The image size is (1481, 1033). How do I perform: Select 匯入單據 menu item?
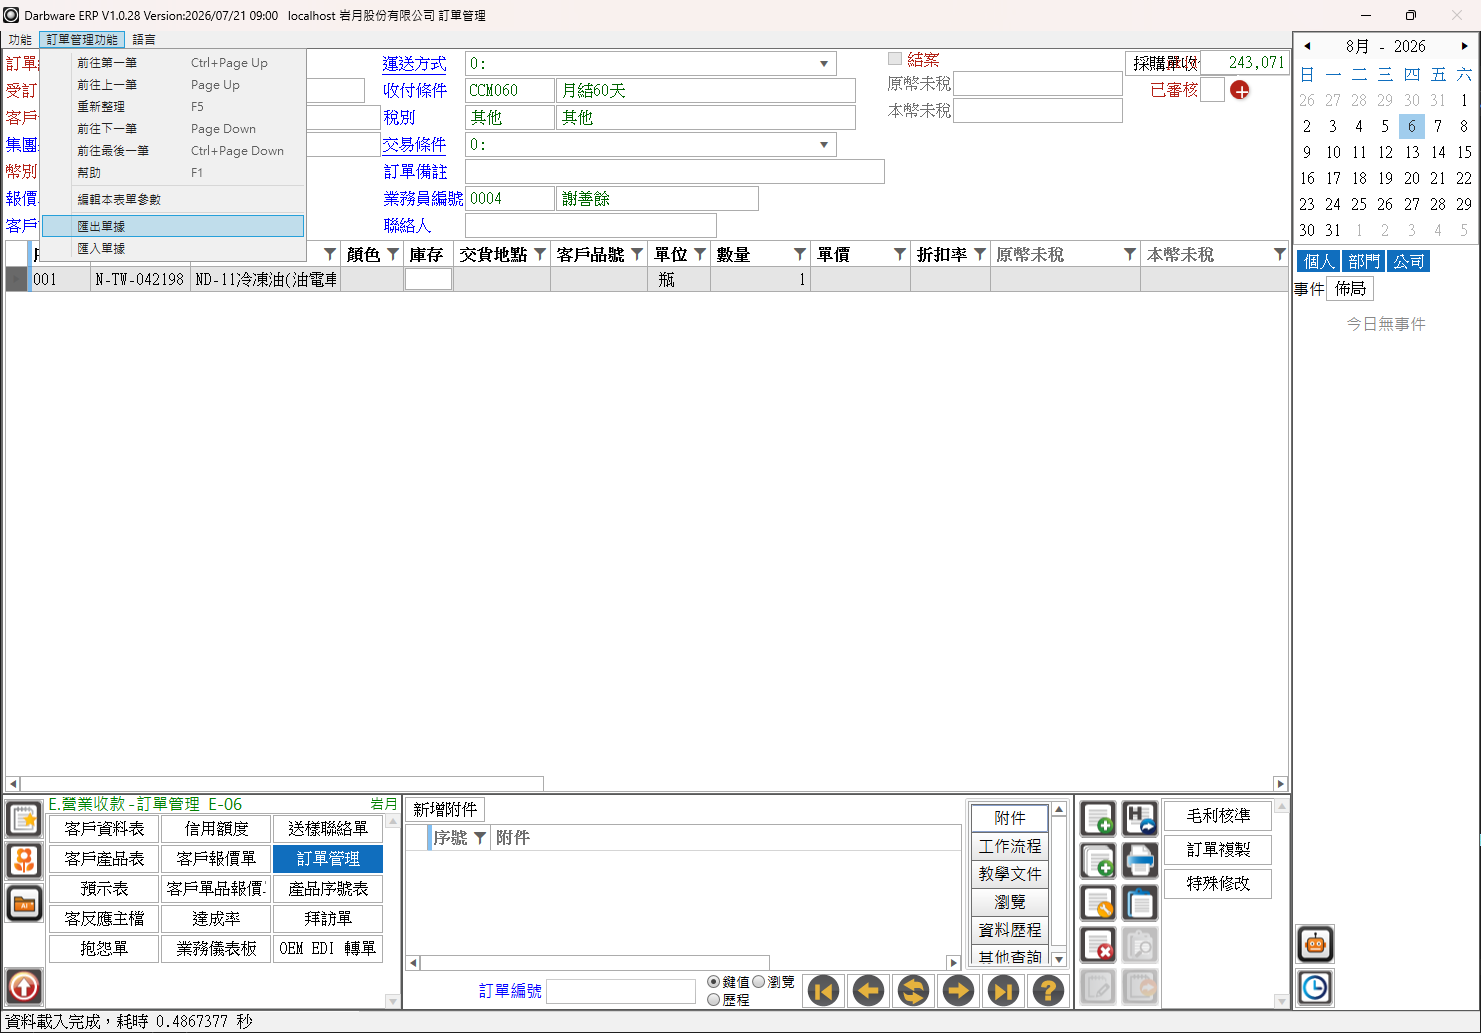(173, 248)
